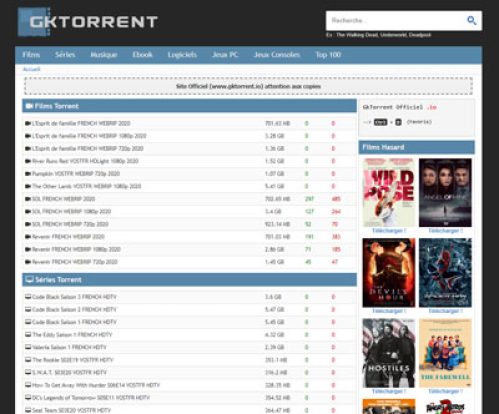Open Revenir FRENCH WEBRIP 1080p 2020
Image resolution: width=499 pixels, height=414 pixels.
(76, 249)
